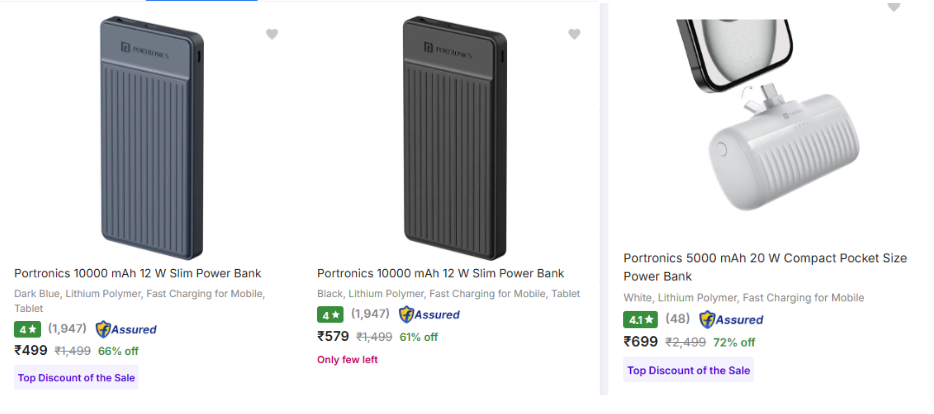Add Dark Blue power bank to wishlist

tap(272, 34)
